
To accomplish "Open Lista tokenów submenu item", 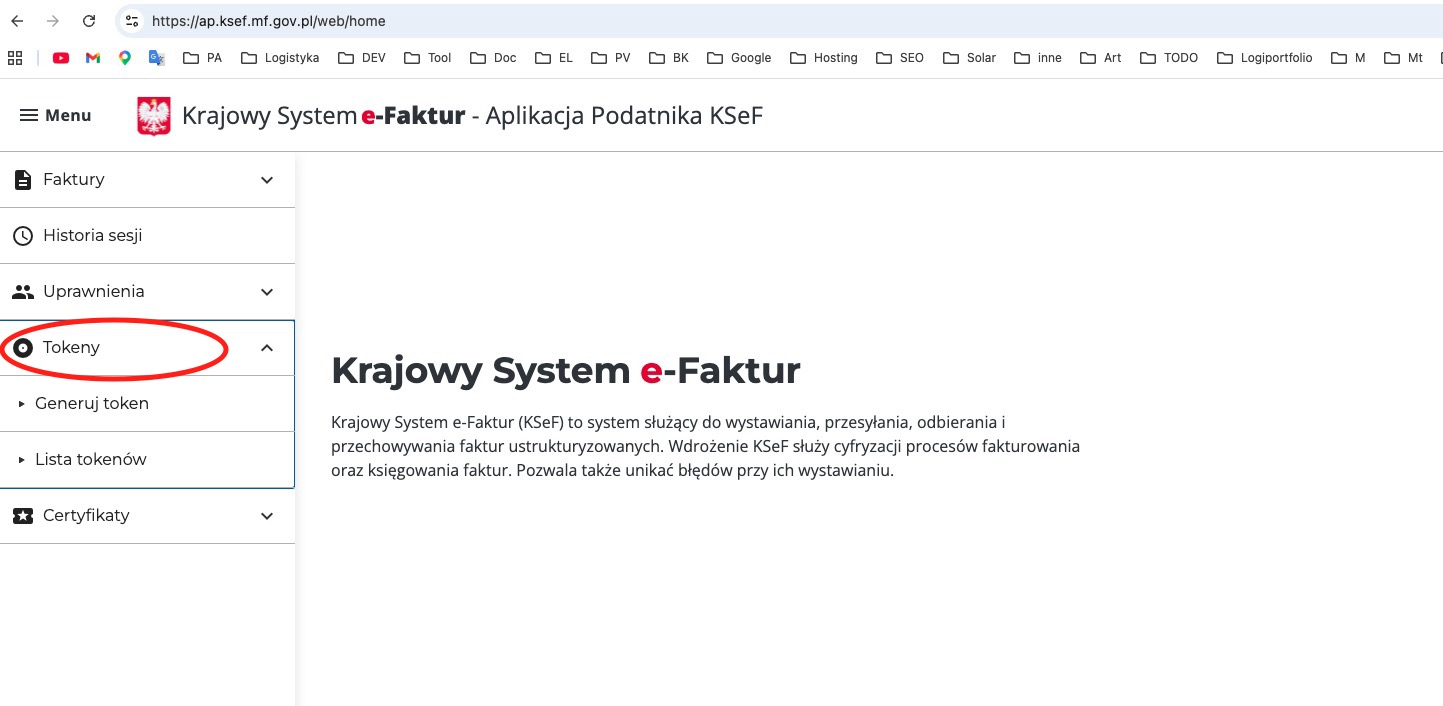I will coord(147,460).
